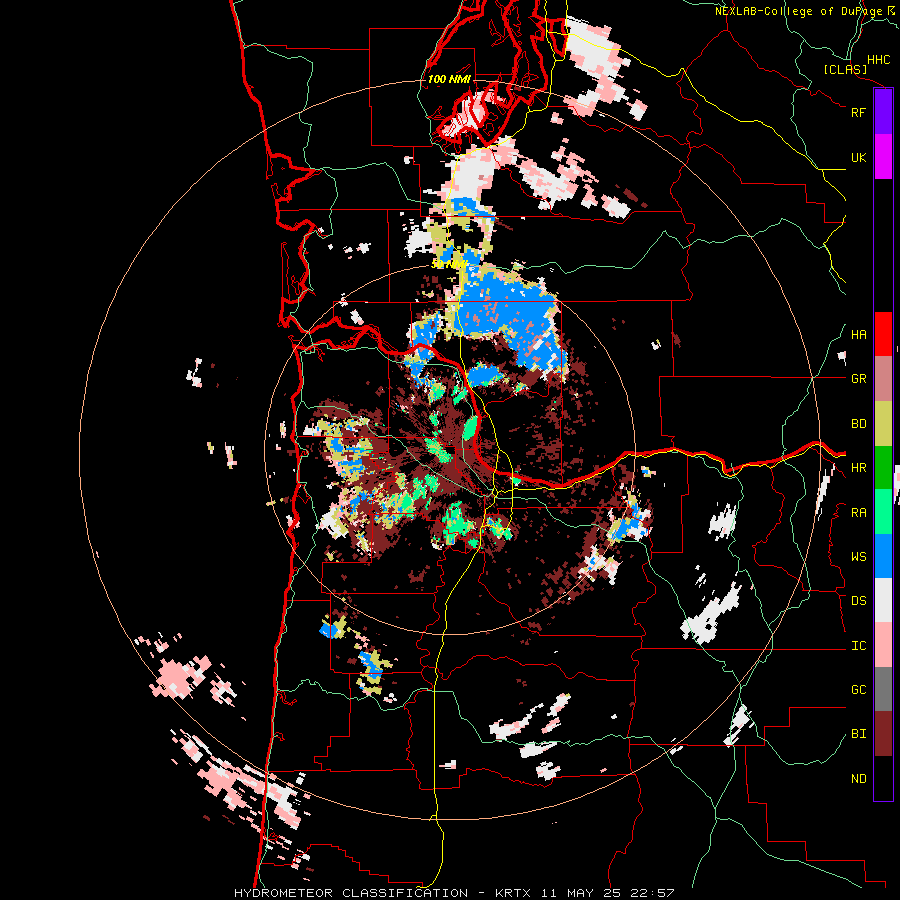Click the "BI" legend label
Viewport: 900px width, 900px height.
pyautogui.click(x=858, y=734)
